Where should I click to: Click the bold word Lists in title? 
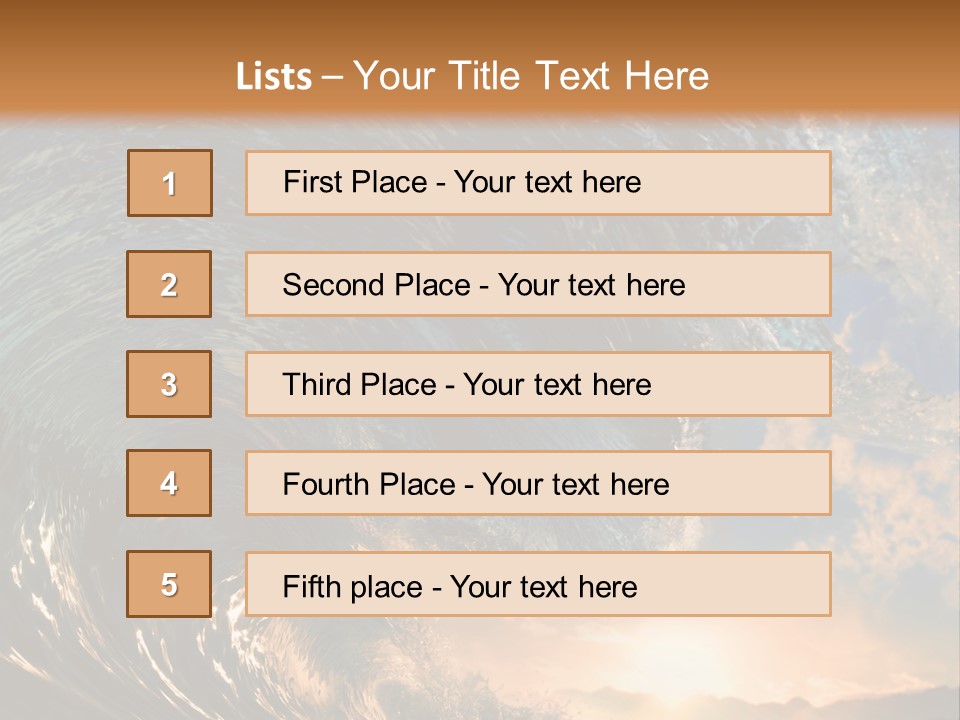[274, 77]
